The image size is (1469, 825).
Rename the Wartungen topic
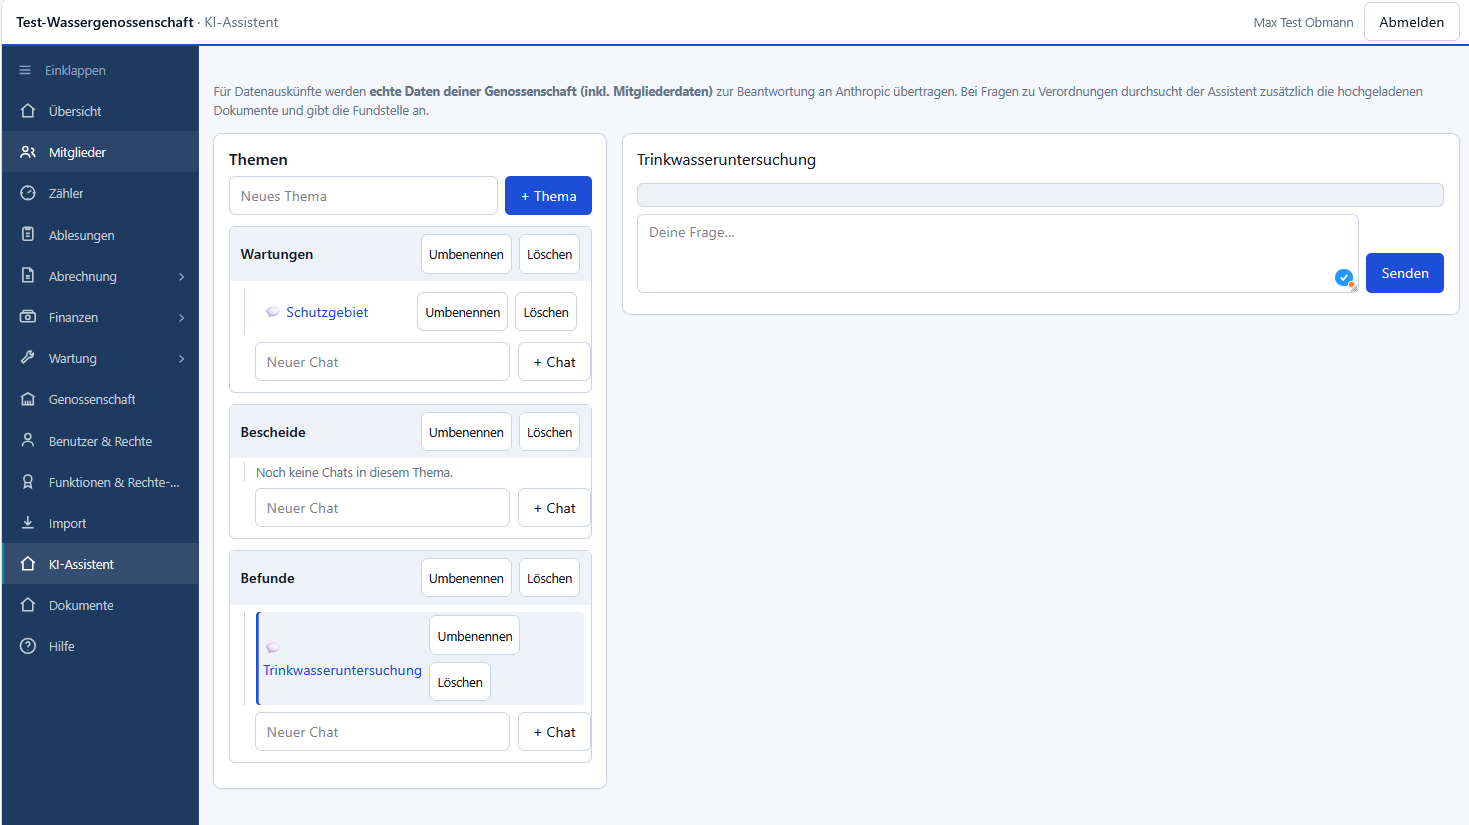(466, 254)
